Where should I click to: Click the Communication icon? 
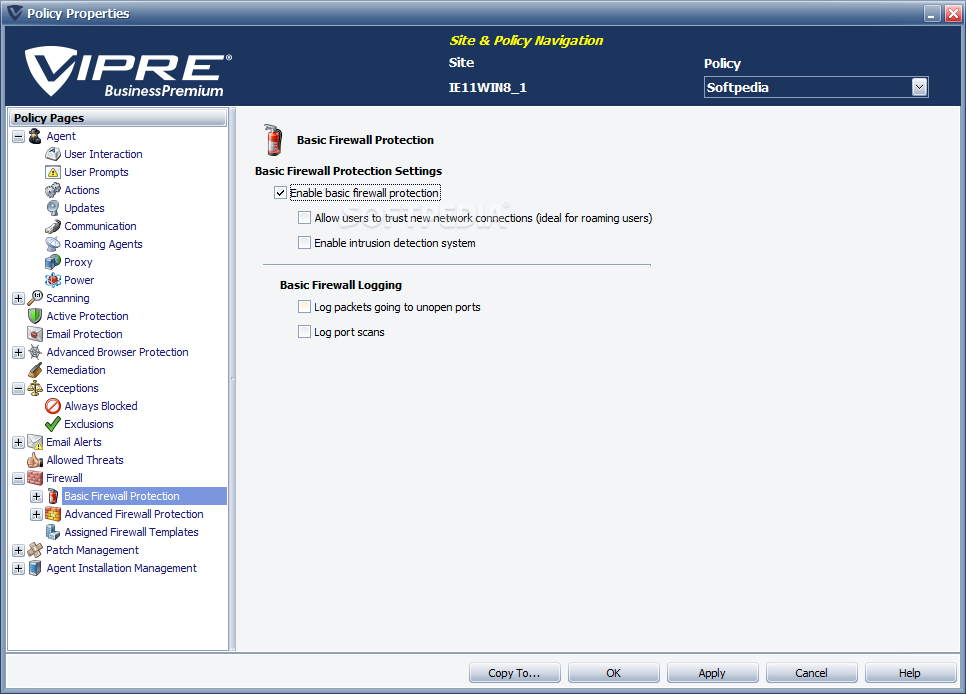click(x=53, y=226)
